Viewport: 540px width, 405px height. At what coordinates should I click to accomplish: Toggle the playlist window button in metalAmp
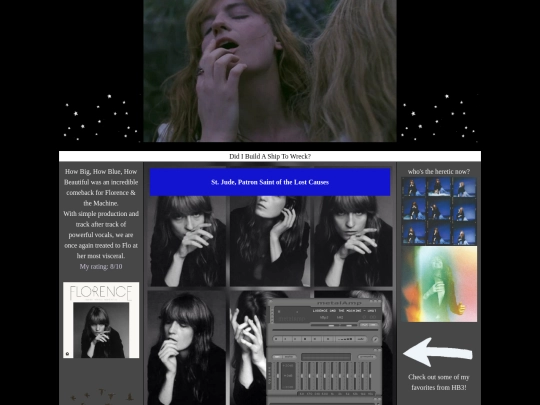(x=373, y=325)
